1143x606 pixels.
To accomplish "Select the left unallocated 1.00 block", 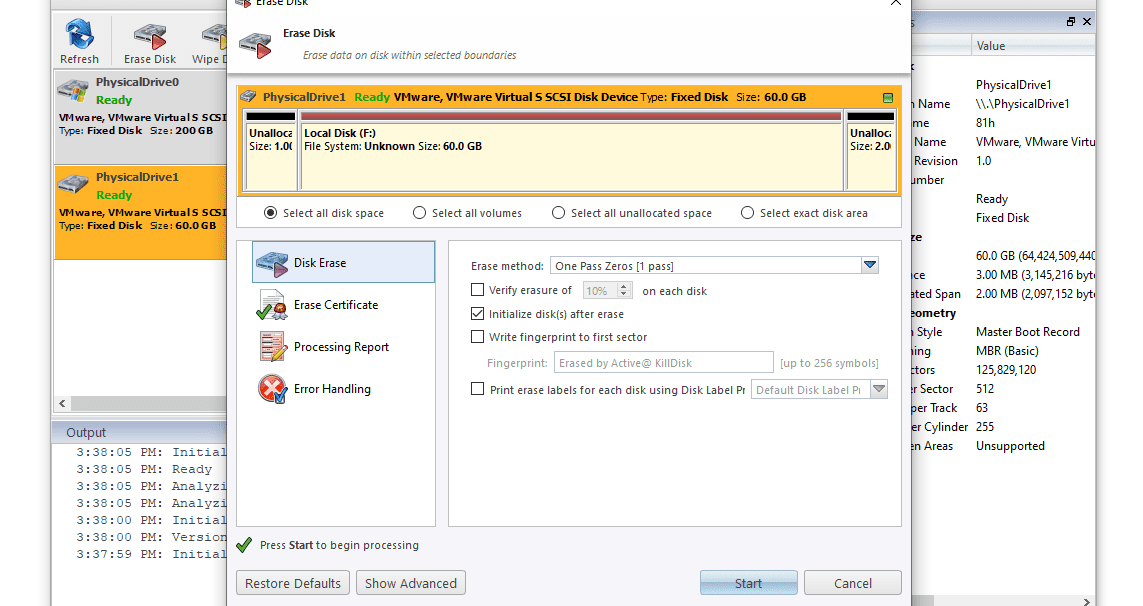I will click(270, 150).
